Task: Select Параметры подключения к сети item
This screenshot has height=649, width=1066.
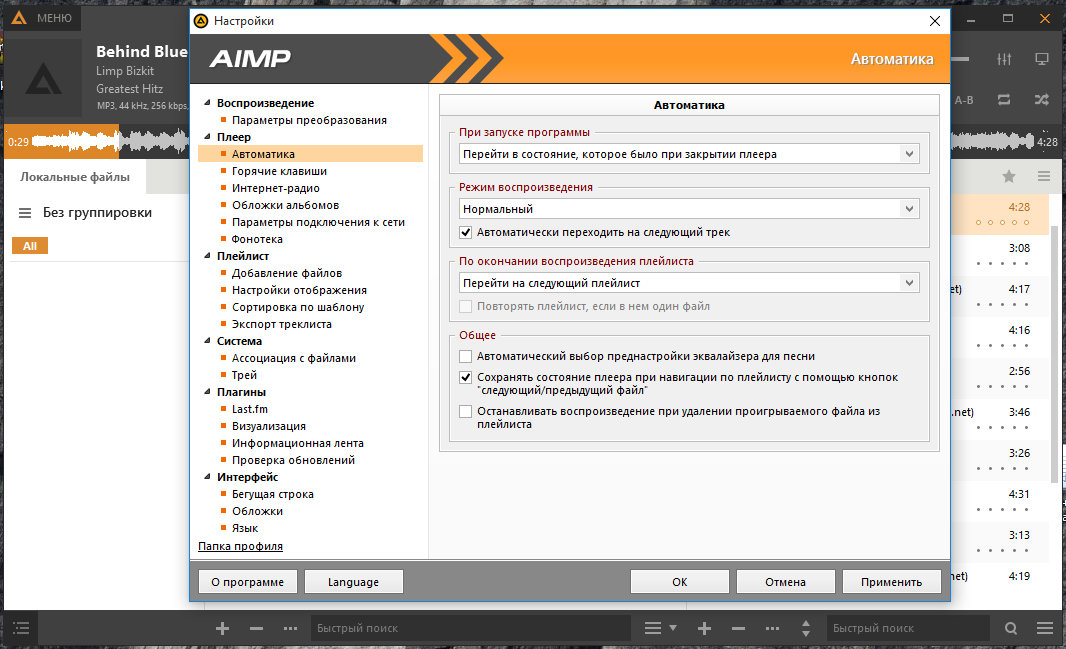Action: (318, 222)
